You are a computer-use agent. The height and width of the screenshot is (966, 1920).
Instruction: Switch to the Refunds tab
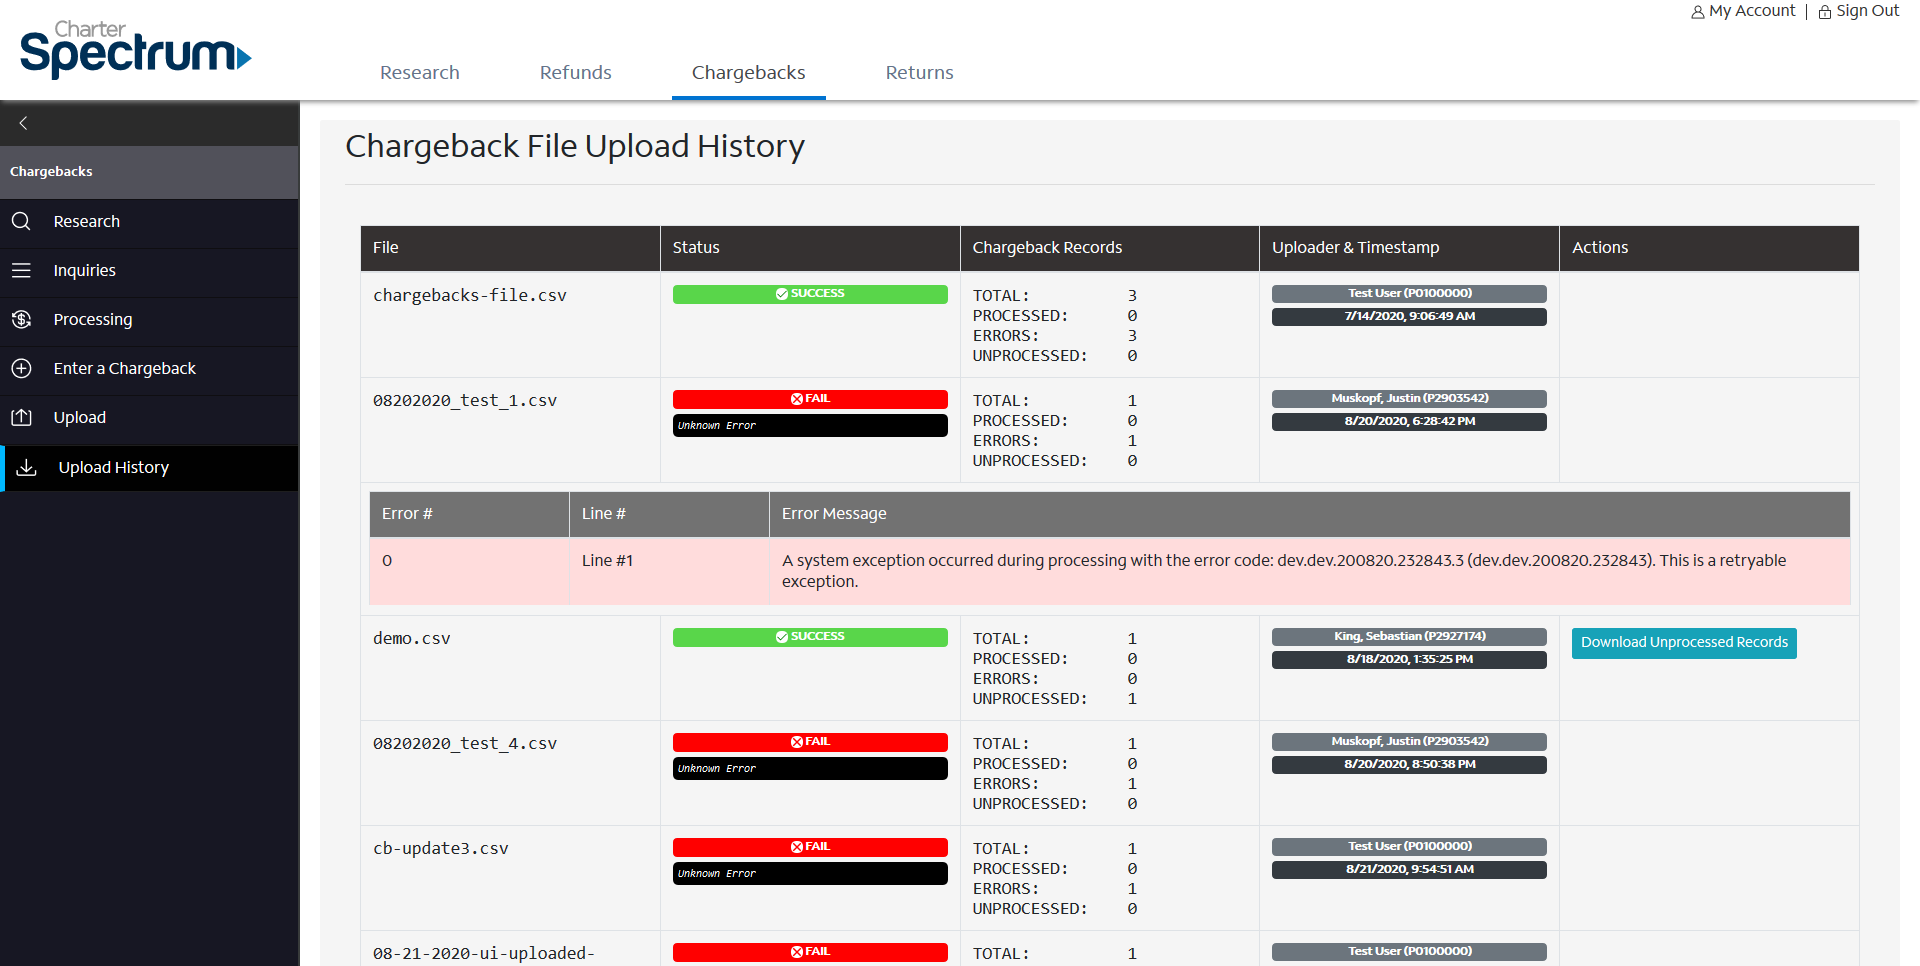click(575, 73)
